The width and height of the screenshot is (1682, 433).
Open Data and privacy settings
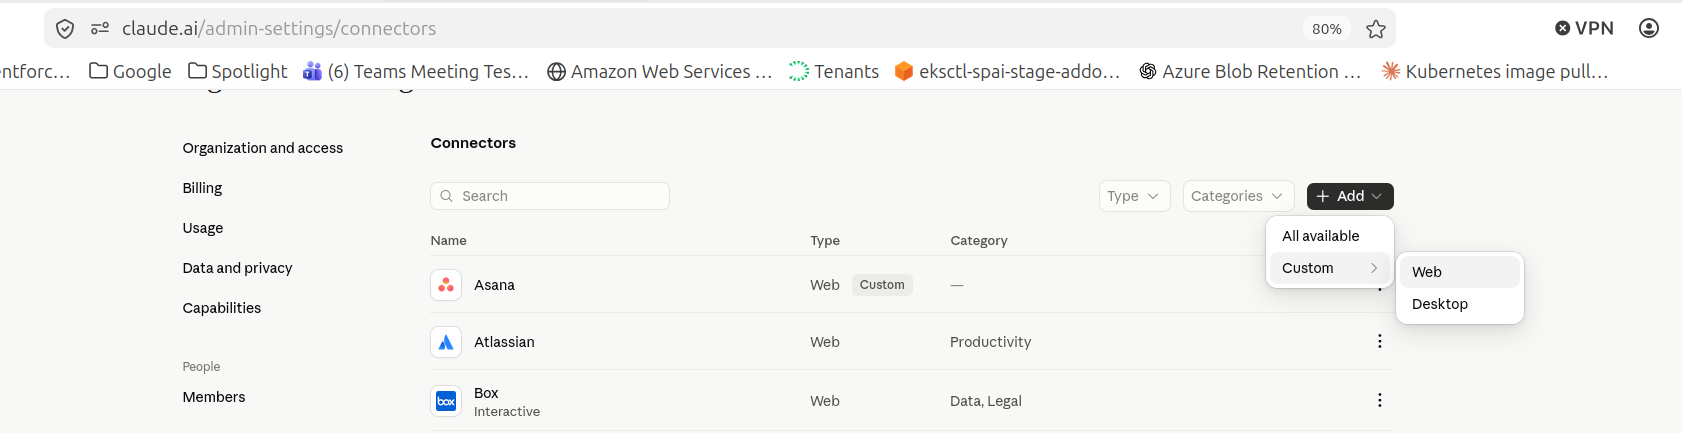[238, 268]
